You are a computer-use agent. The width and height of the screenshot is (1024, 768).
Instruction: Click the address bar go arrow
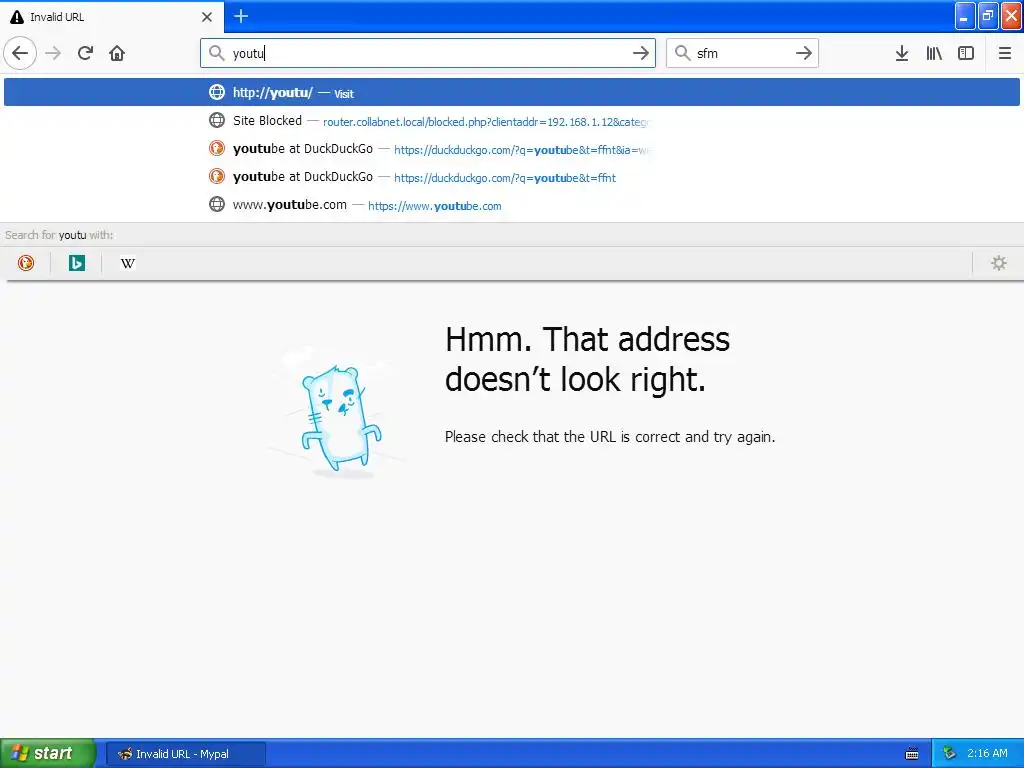click(641, 53)
